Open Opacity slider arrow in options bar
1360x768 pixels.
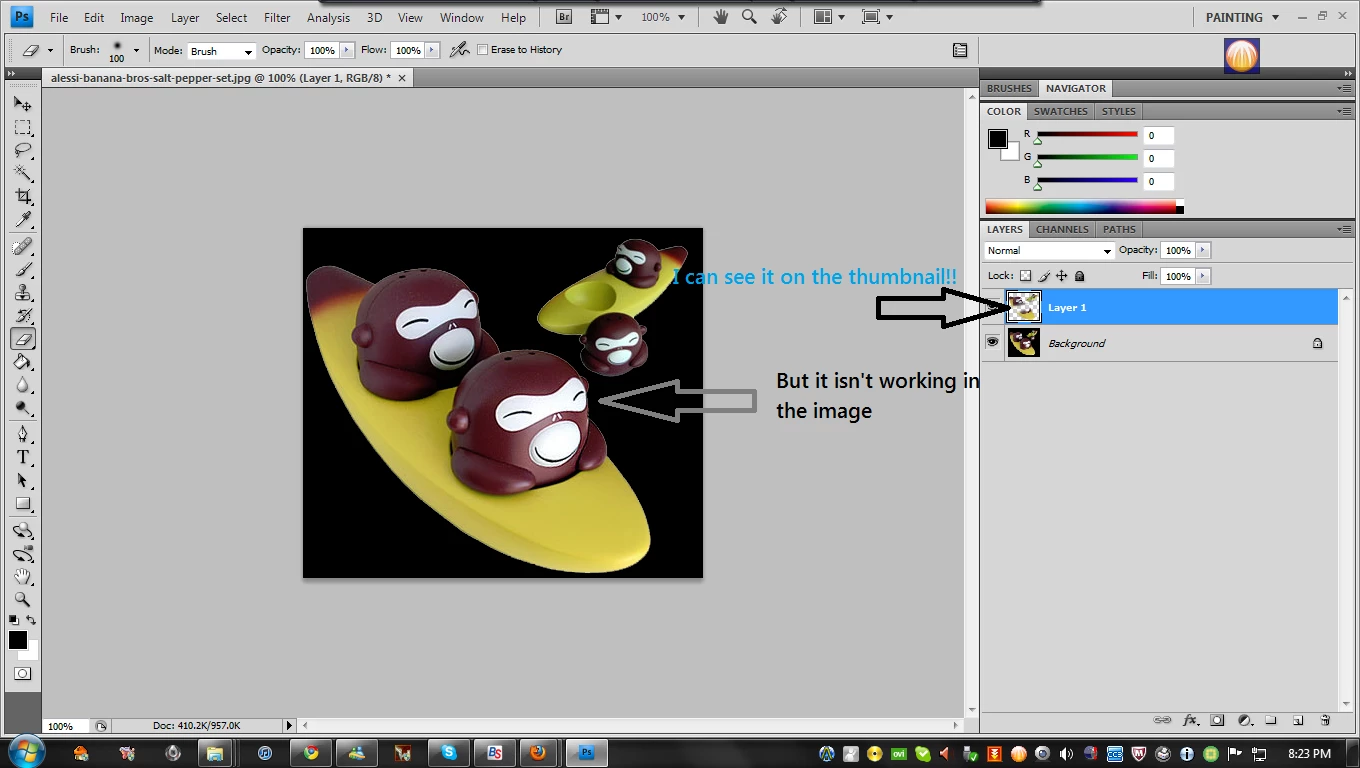click(x=347, y=50)
